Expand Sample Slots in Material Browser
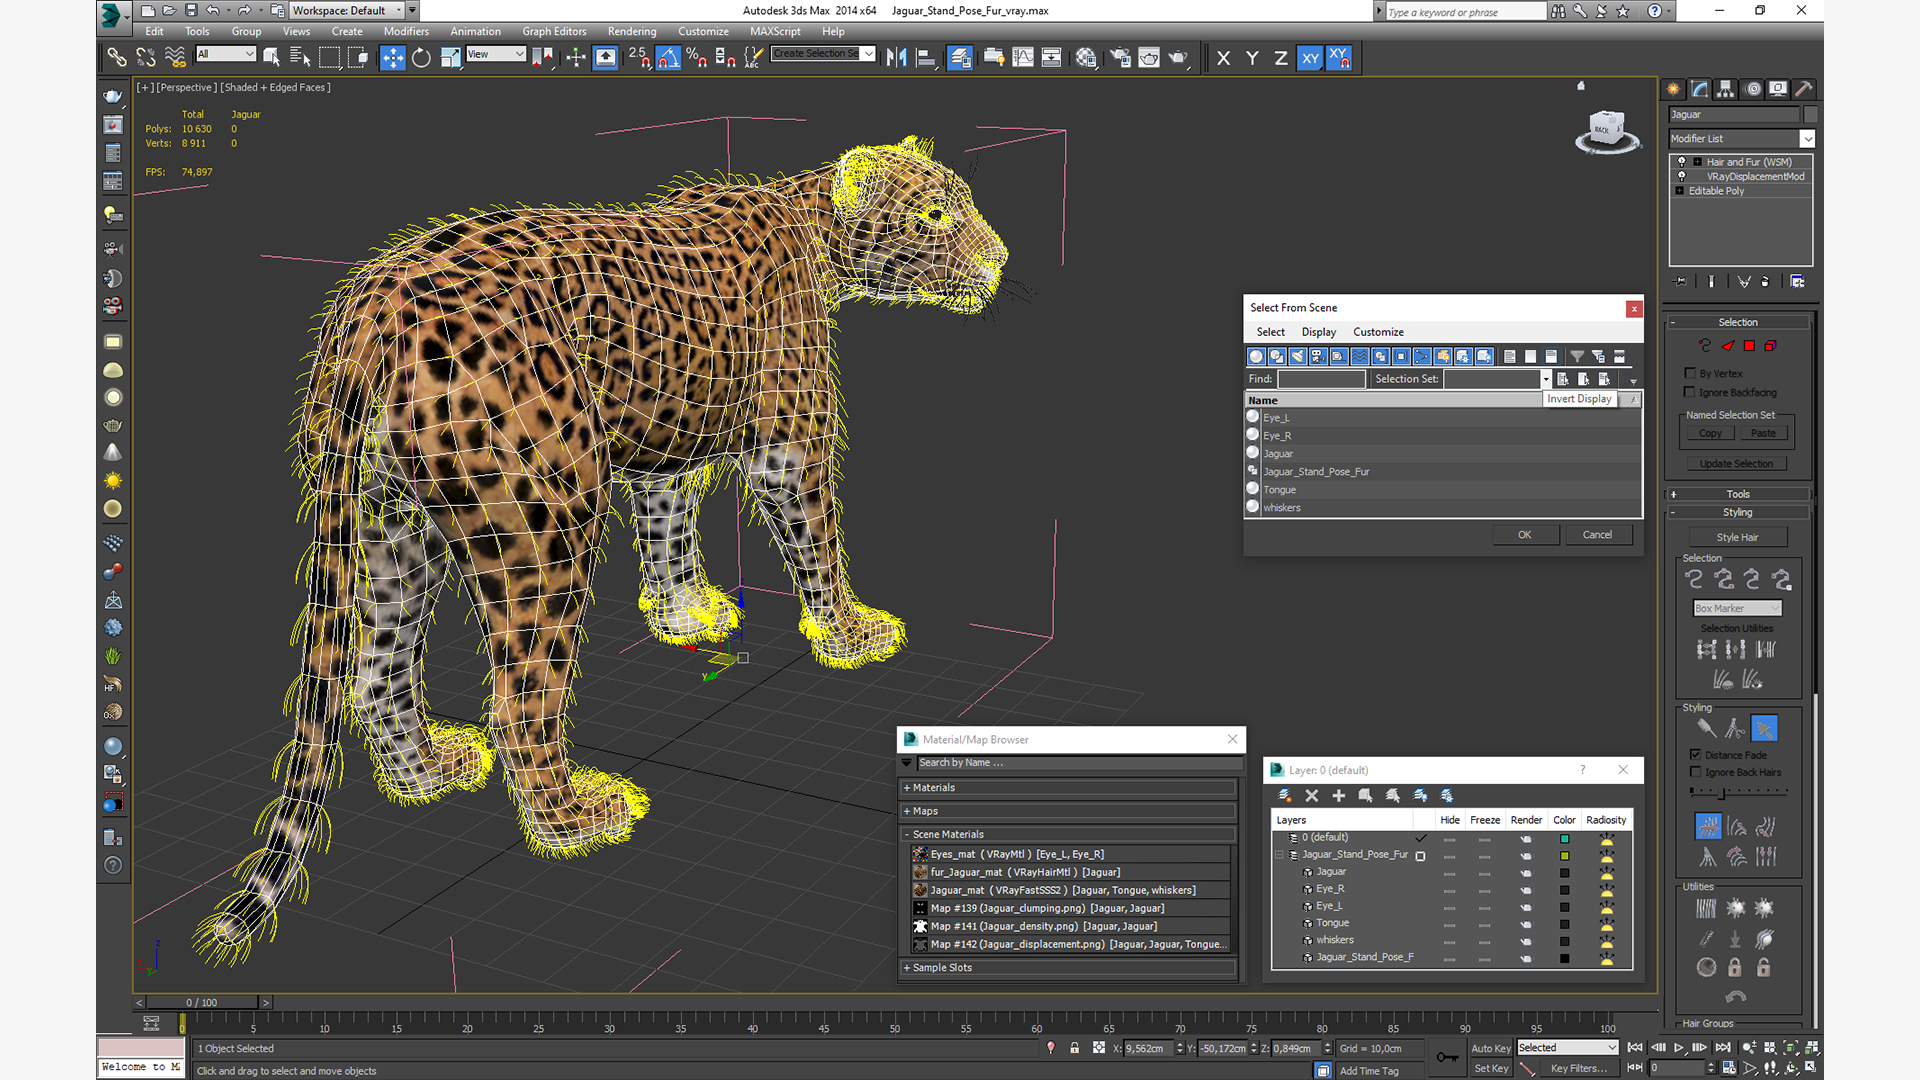This screenshot has height=1080, width=1920. [1069, 968]
